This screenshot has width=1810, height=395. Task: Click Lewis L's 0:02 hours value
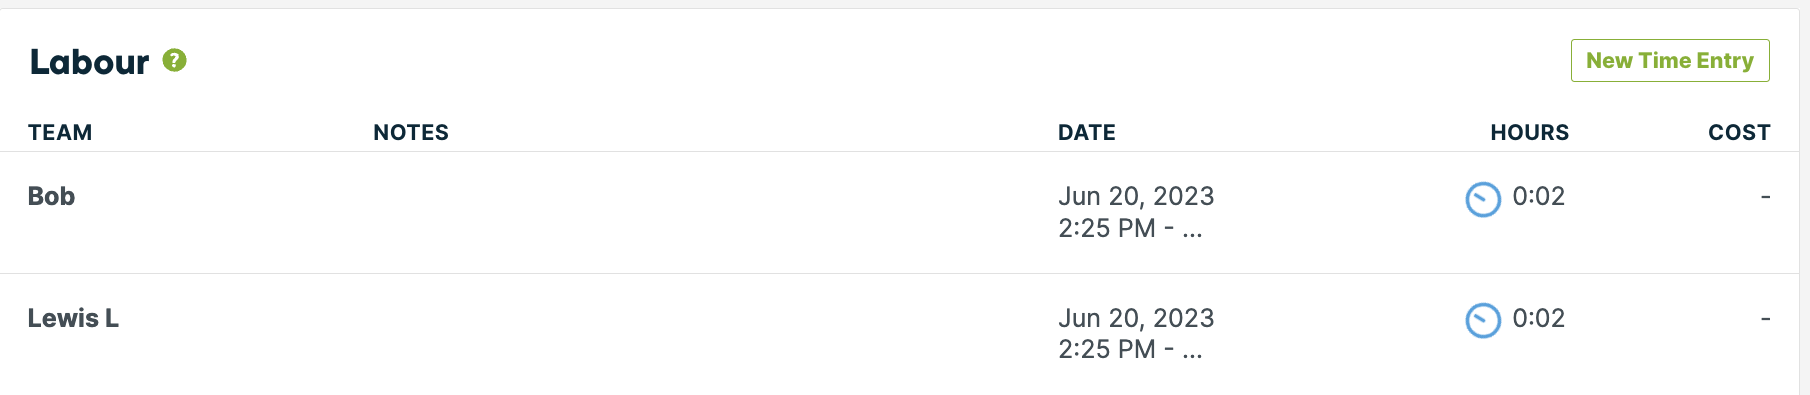pyautogui.click(x=1539, y=318)
